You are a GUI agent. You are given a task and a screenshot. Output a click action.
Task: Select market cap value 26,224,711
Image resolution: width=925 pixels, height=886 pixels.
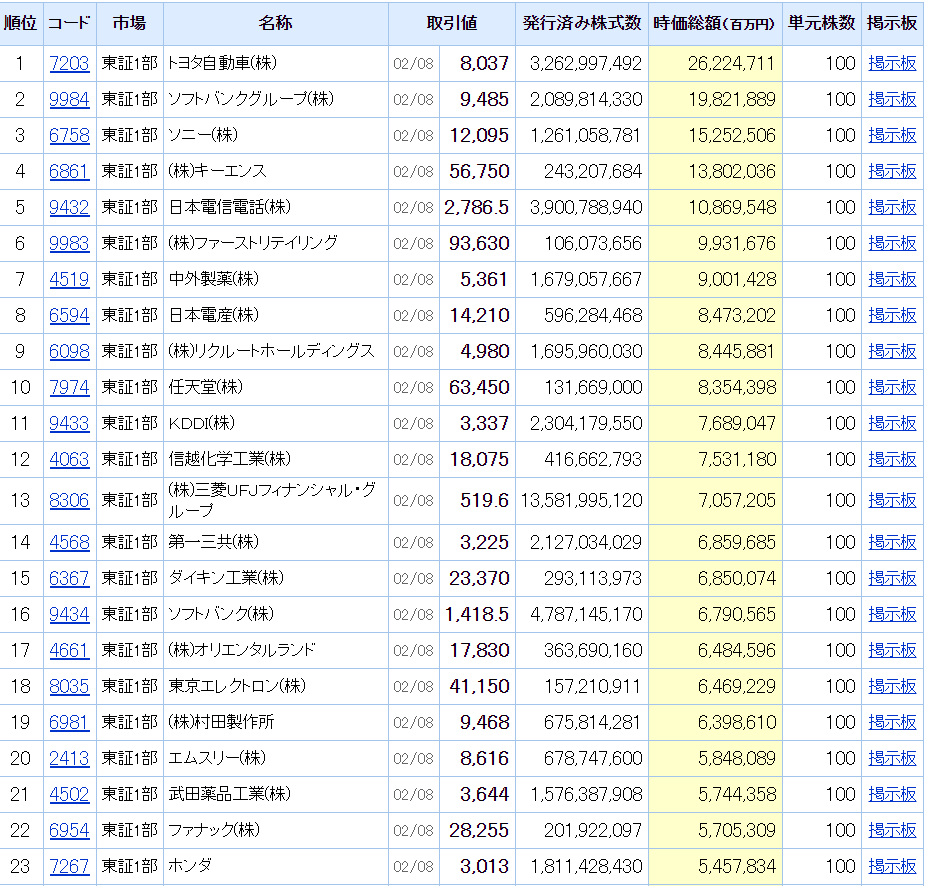coord(731,63)
